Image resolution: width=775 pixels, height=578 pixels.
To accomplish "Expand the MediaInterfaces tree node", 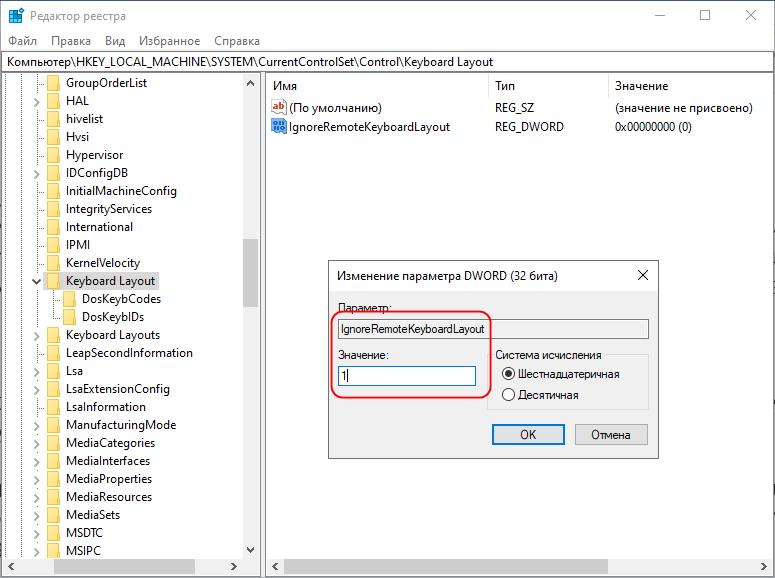I will [36, 462].
